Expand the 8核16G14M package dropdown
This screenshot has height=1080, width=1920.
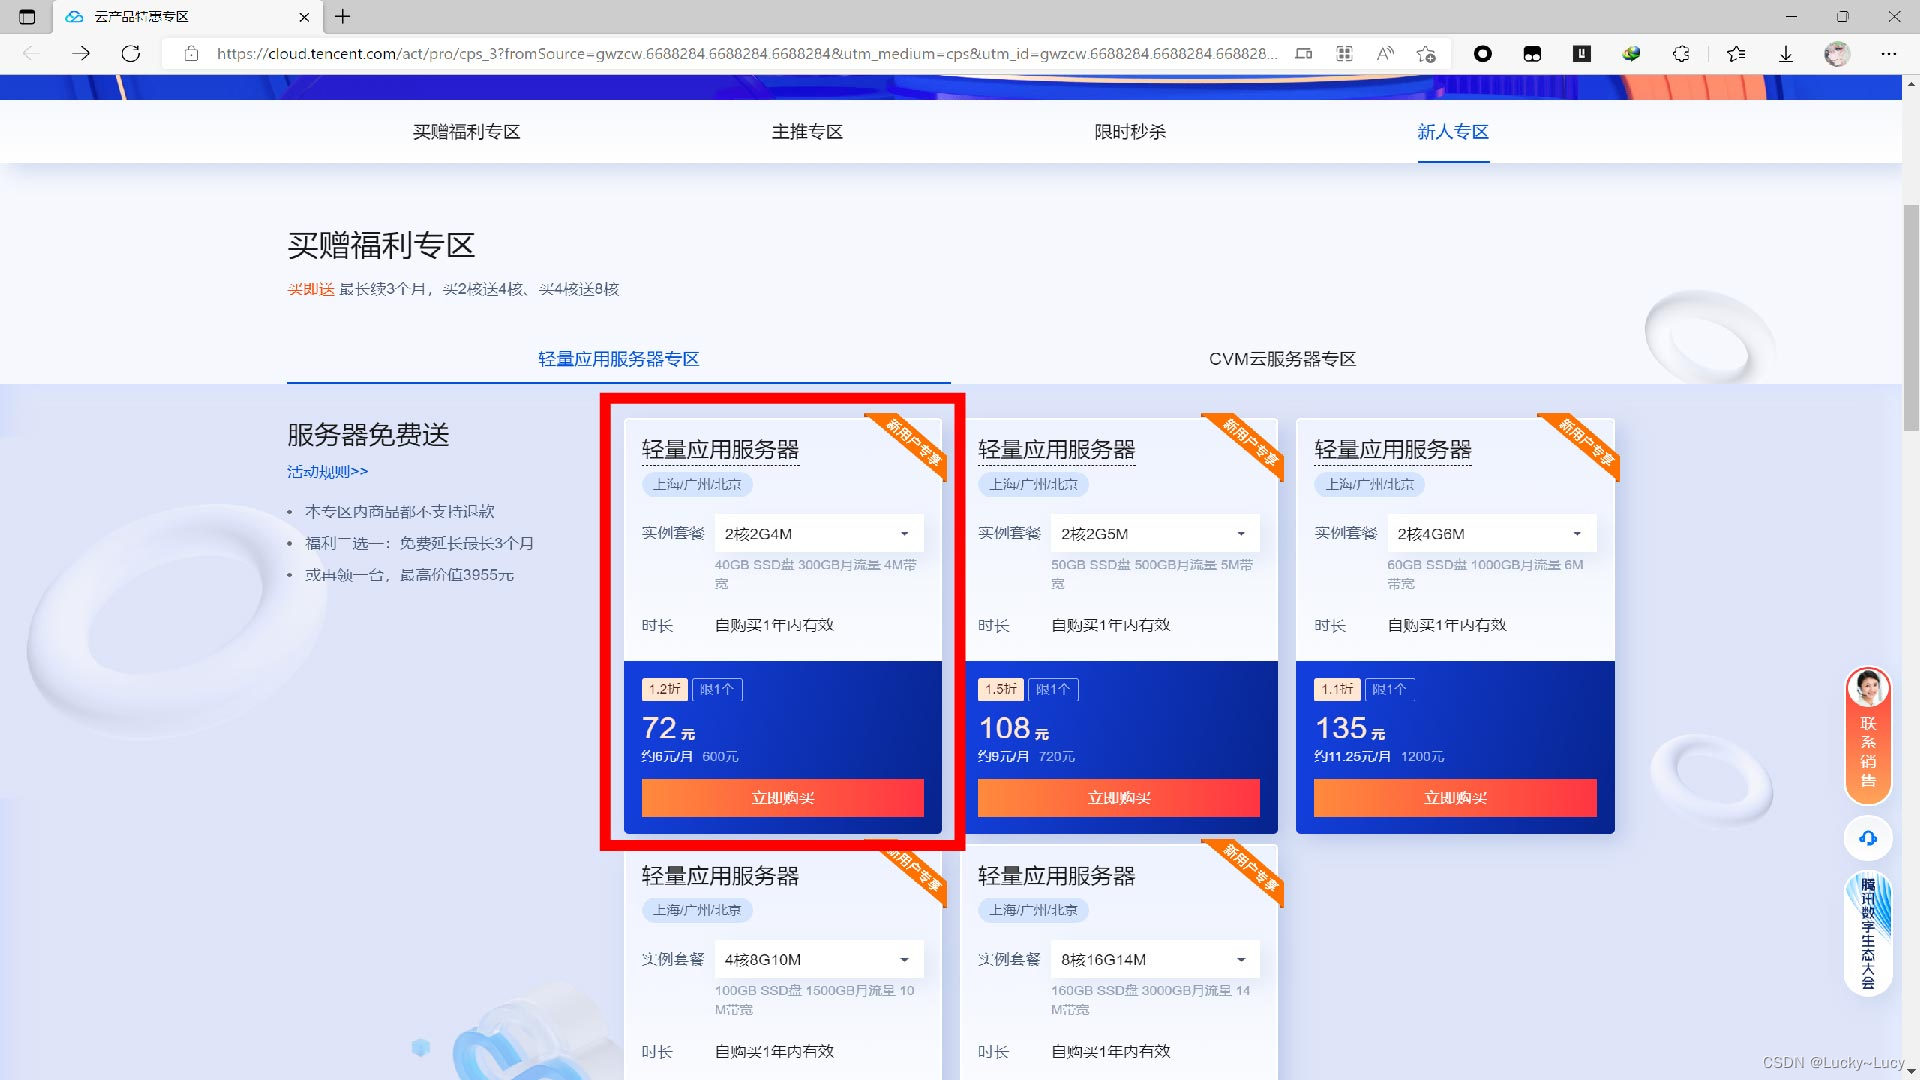pyautogui.click(x=1155, y=960)
